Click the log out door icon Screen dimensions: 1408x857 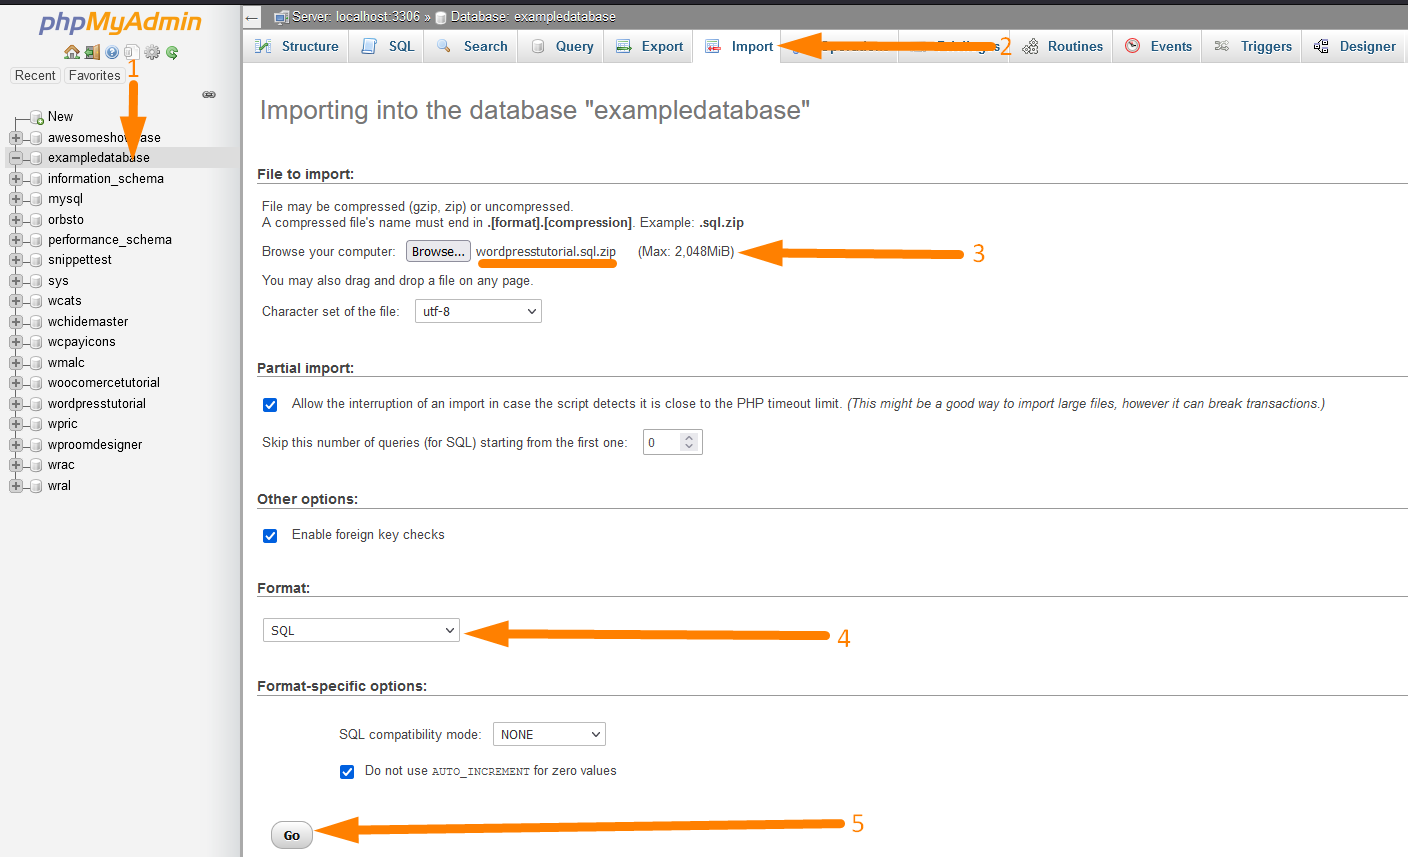(x=92, y=52)
